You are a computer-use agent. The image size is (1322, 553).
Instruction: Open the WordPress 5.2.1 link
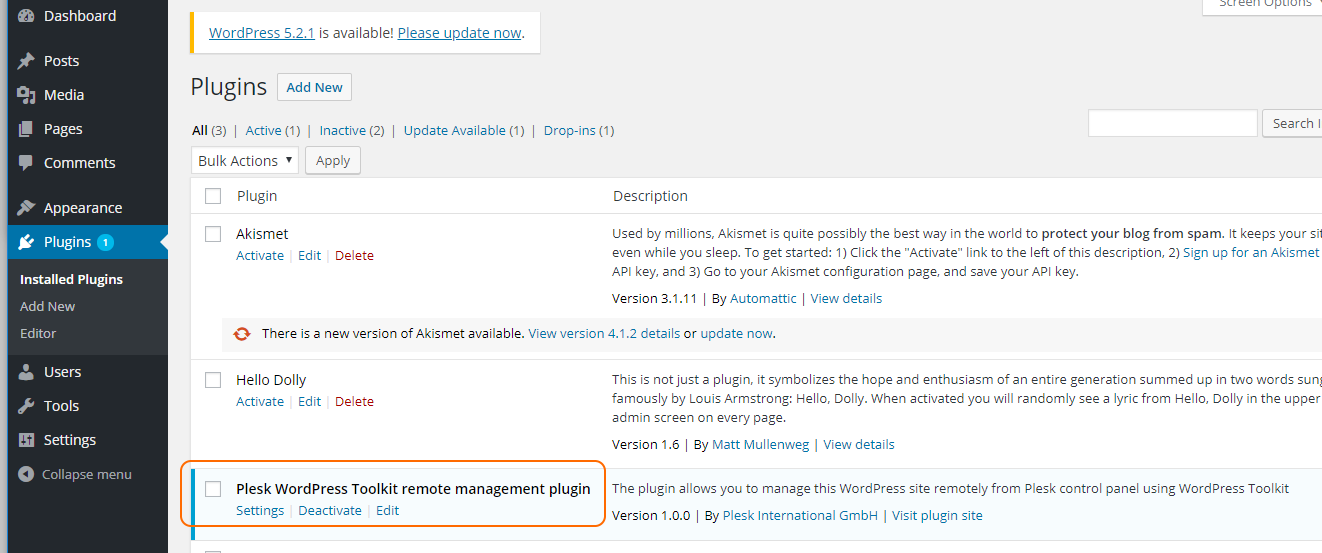pyautogui.click(x=262, y=33)
